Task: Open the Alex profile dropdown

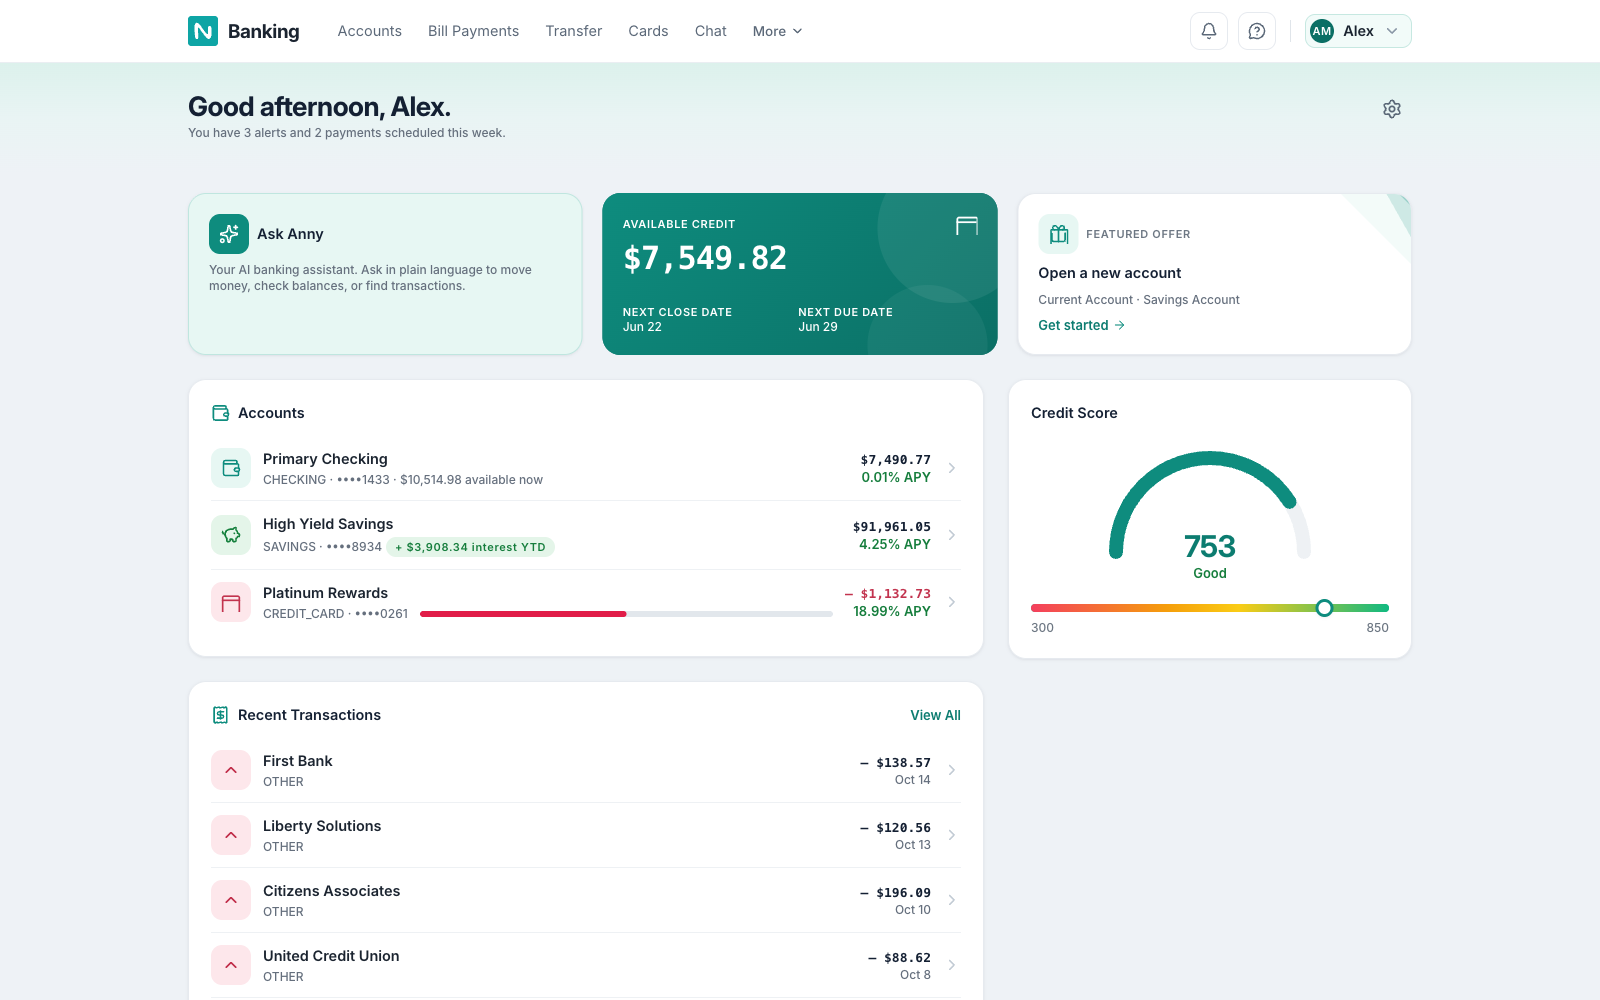Action: (x=1358, y=31)
